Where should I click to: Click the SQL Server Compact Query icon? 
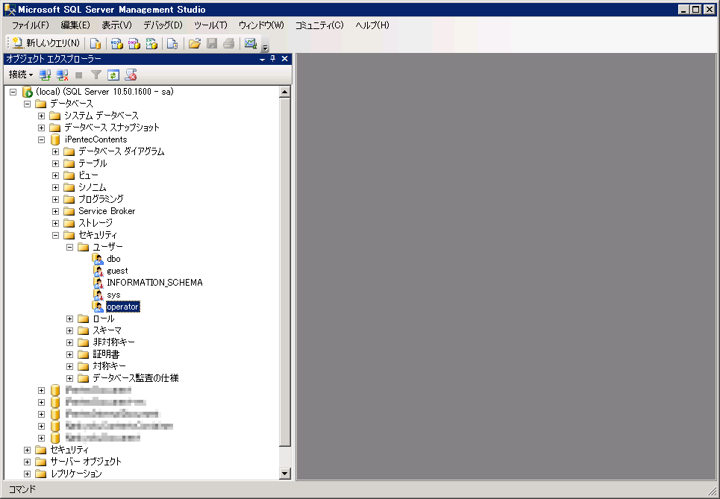[x=172, y=44]
